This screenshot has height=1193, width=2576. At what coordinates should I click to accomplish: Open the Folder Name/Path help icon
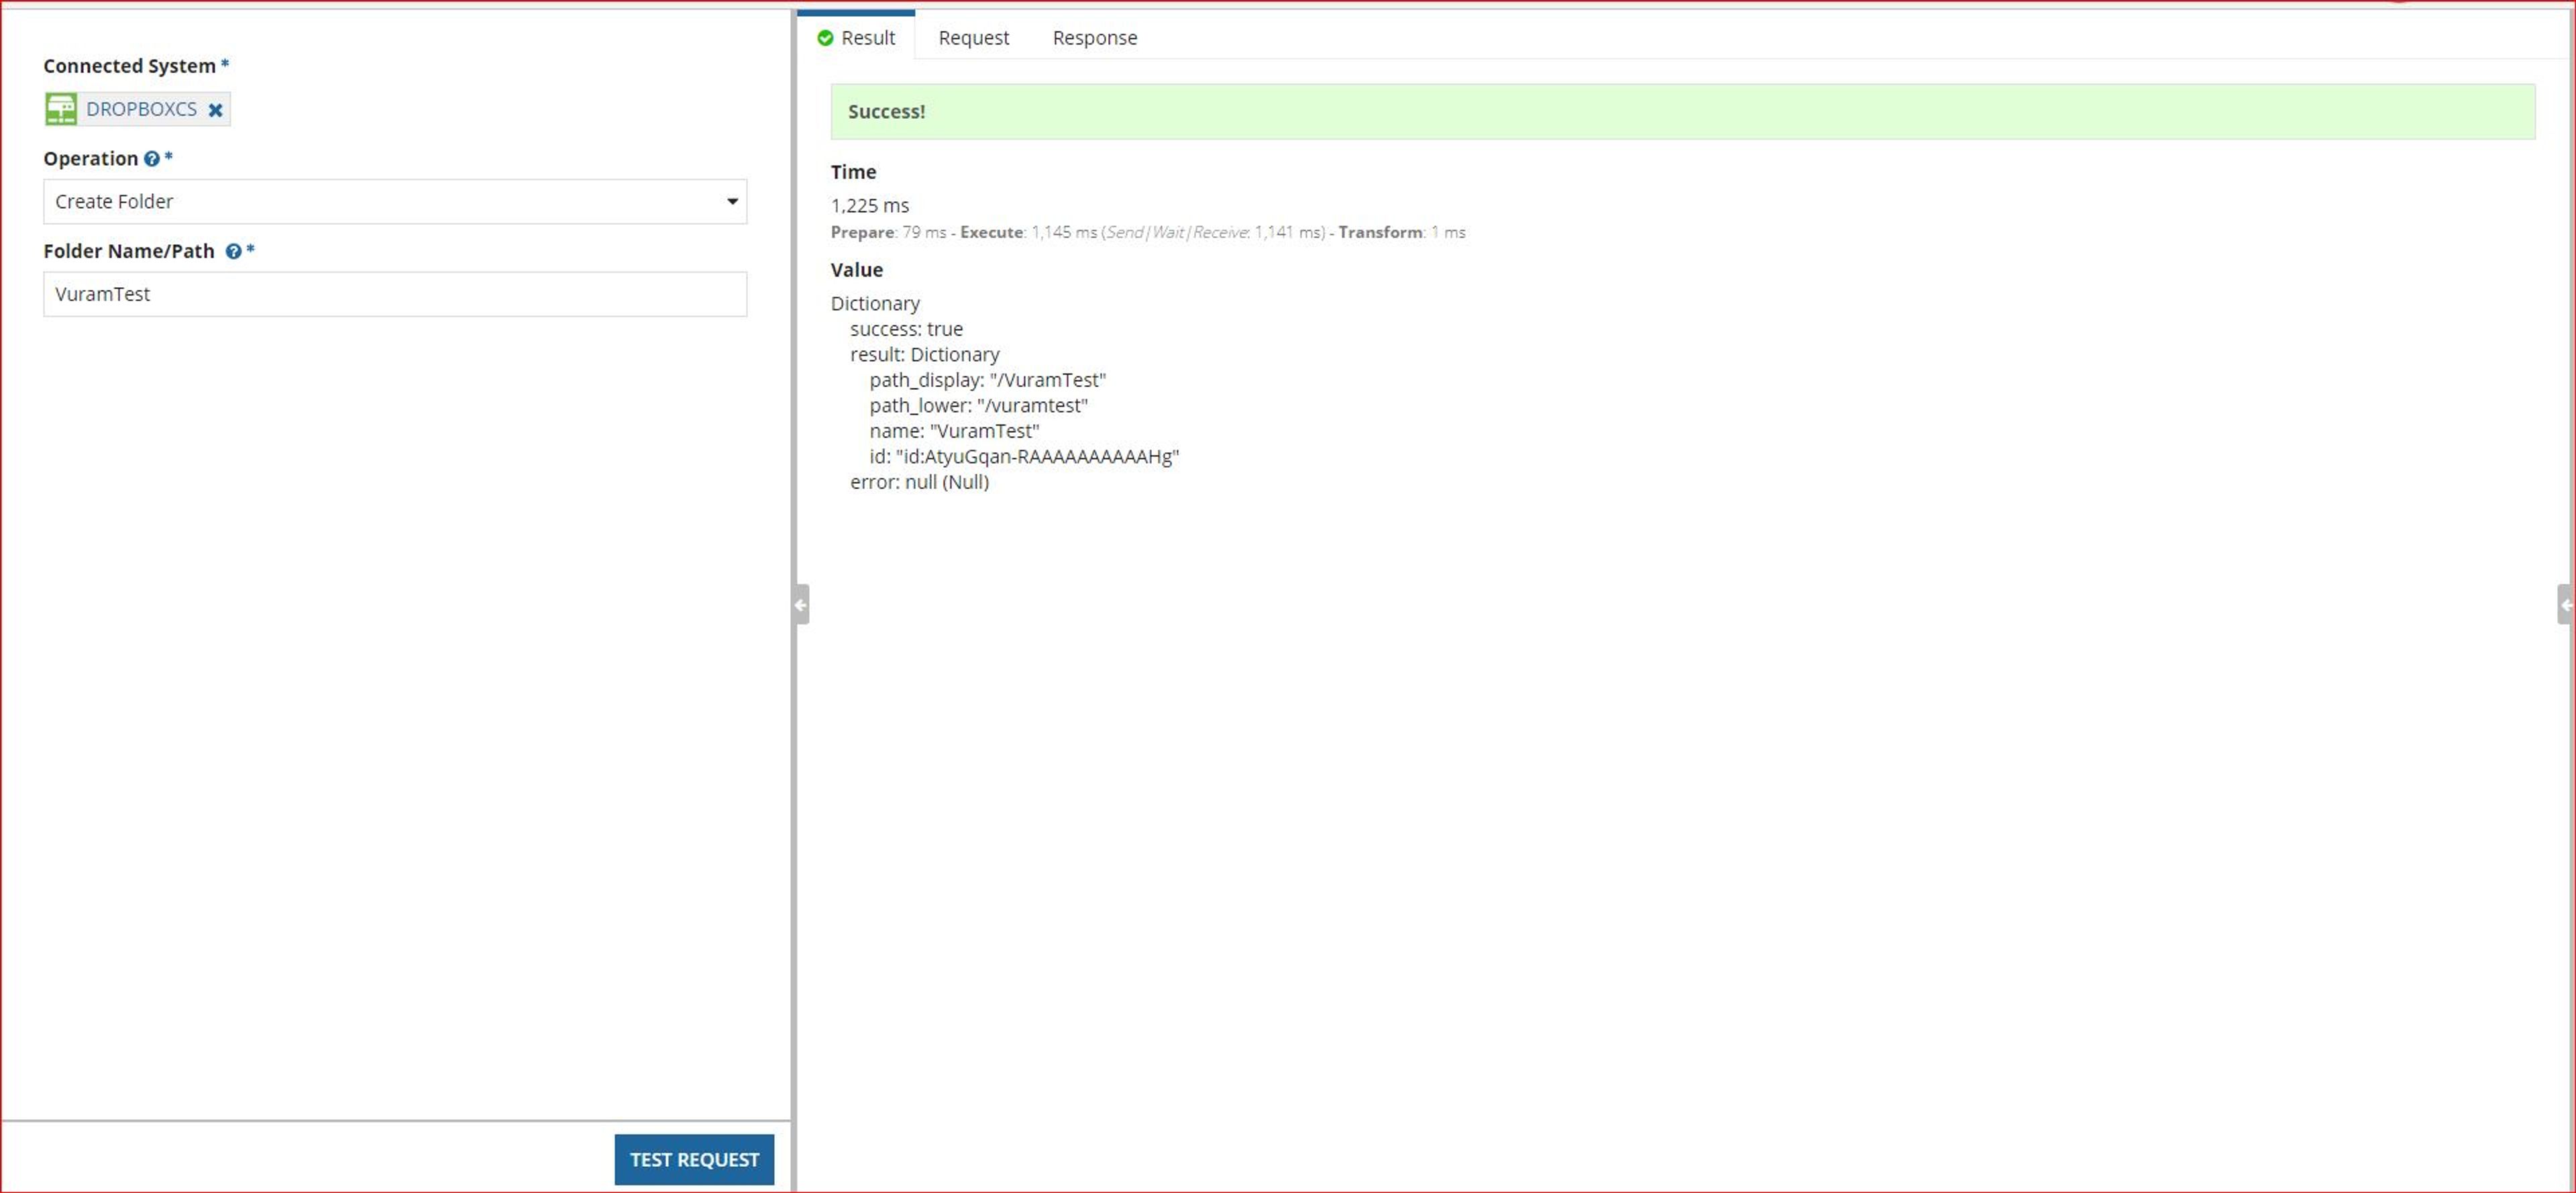[x=233, y=252]
